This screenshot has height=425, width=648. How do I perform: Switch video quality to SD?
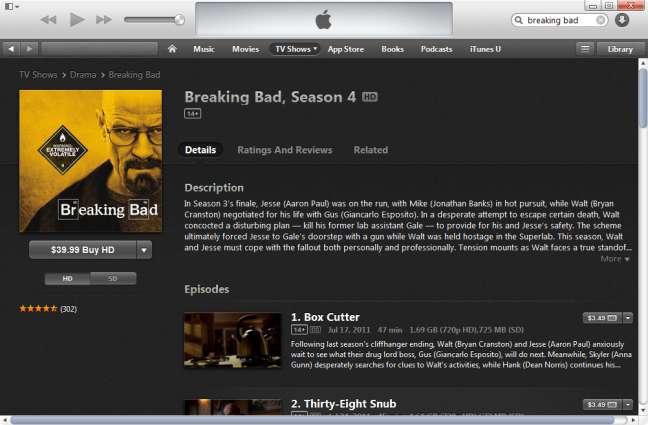113,279
